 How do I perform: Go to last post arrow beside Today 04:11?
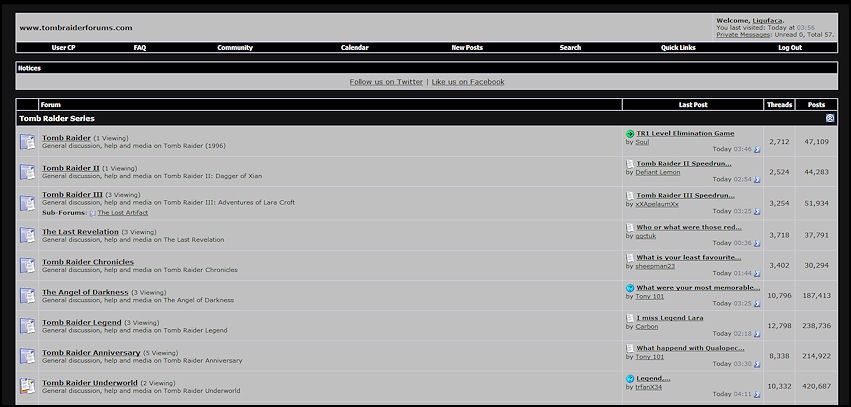[757, 395]
